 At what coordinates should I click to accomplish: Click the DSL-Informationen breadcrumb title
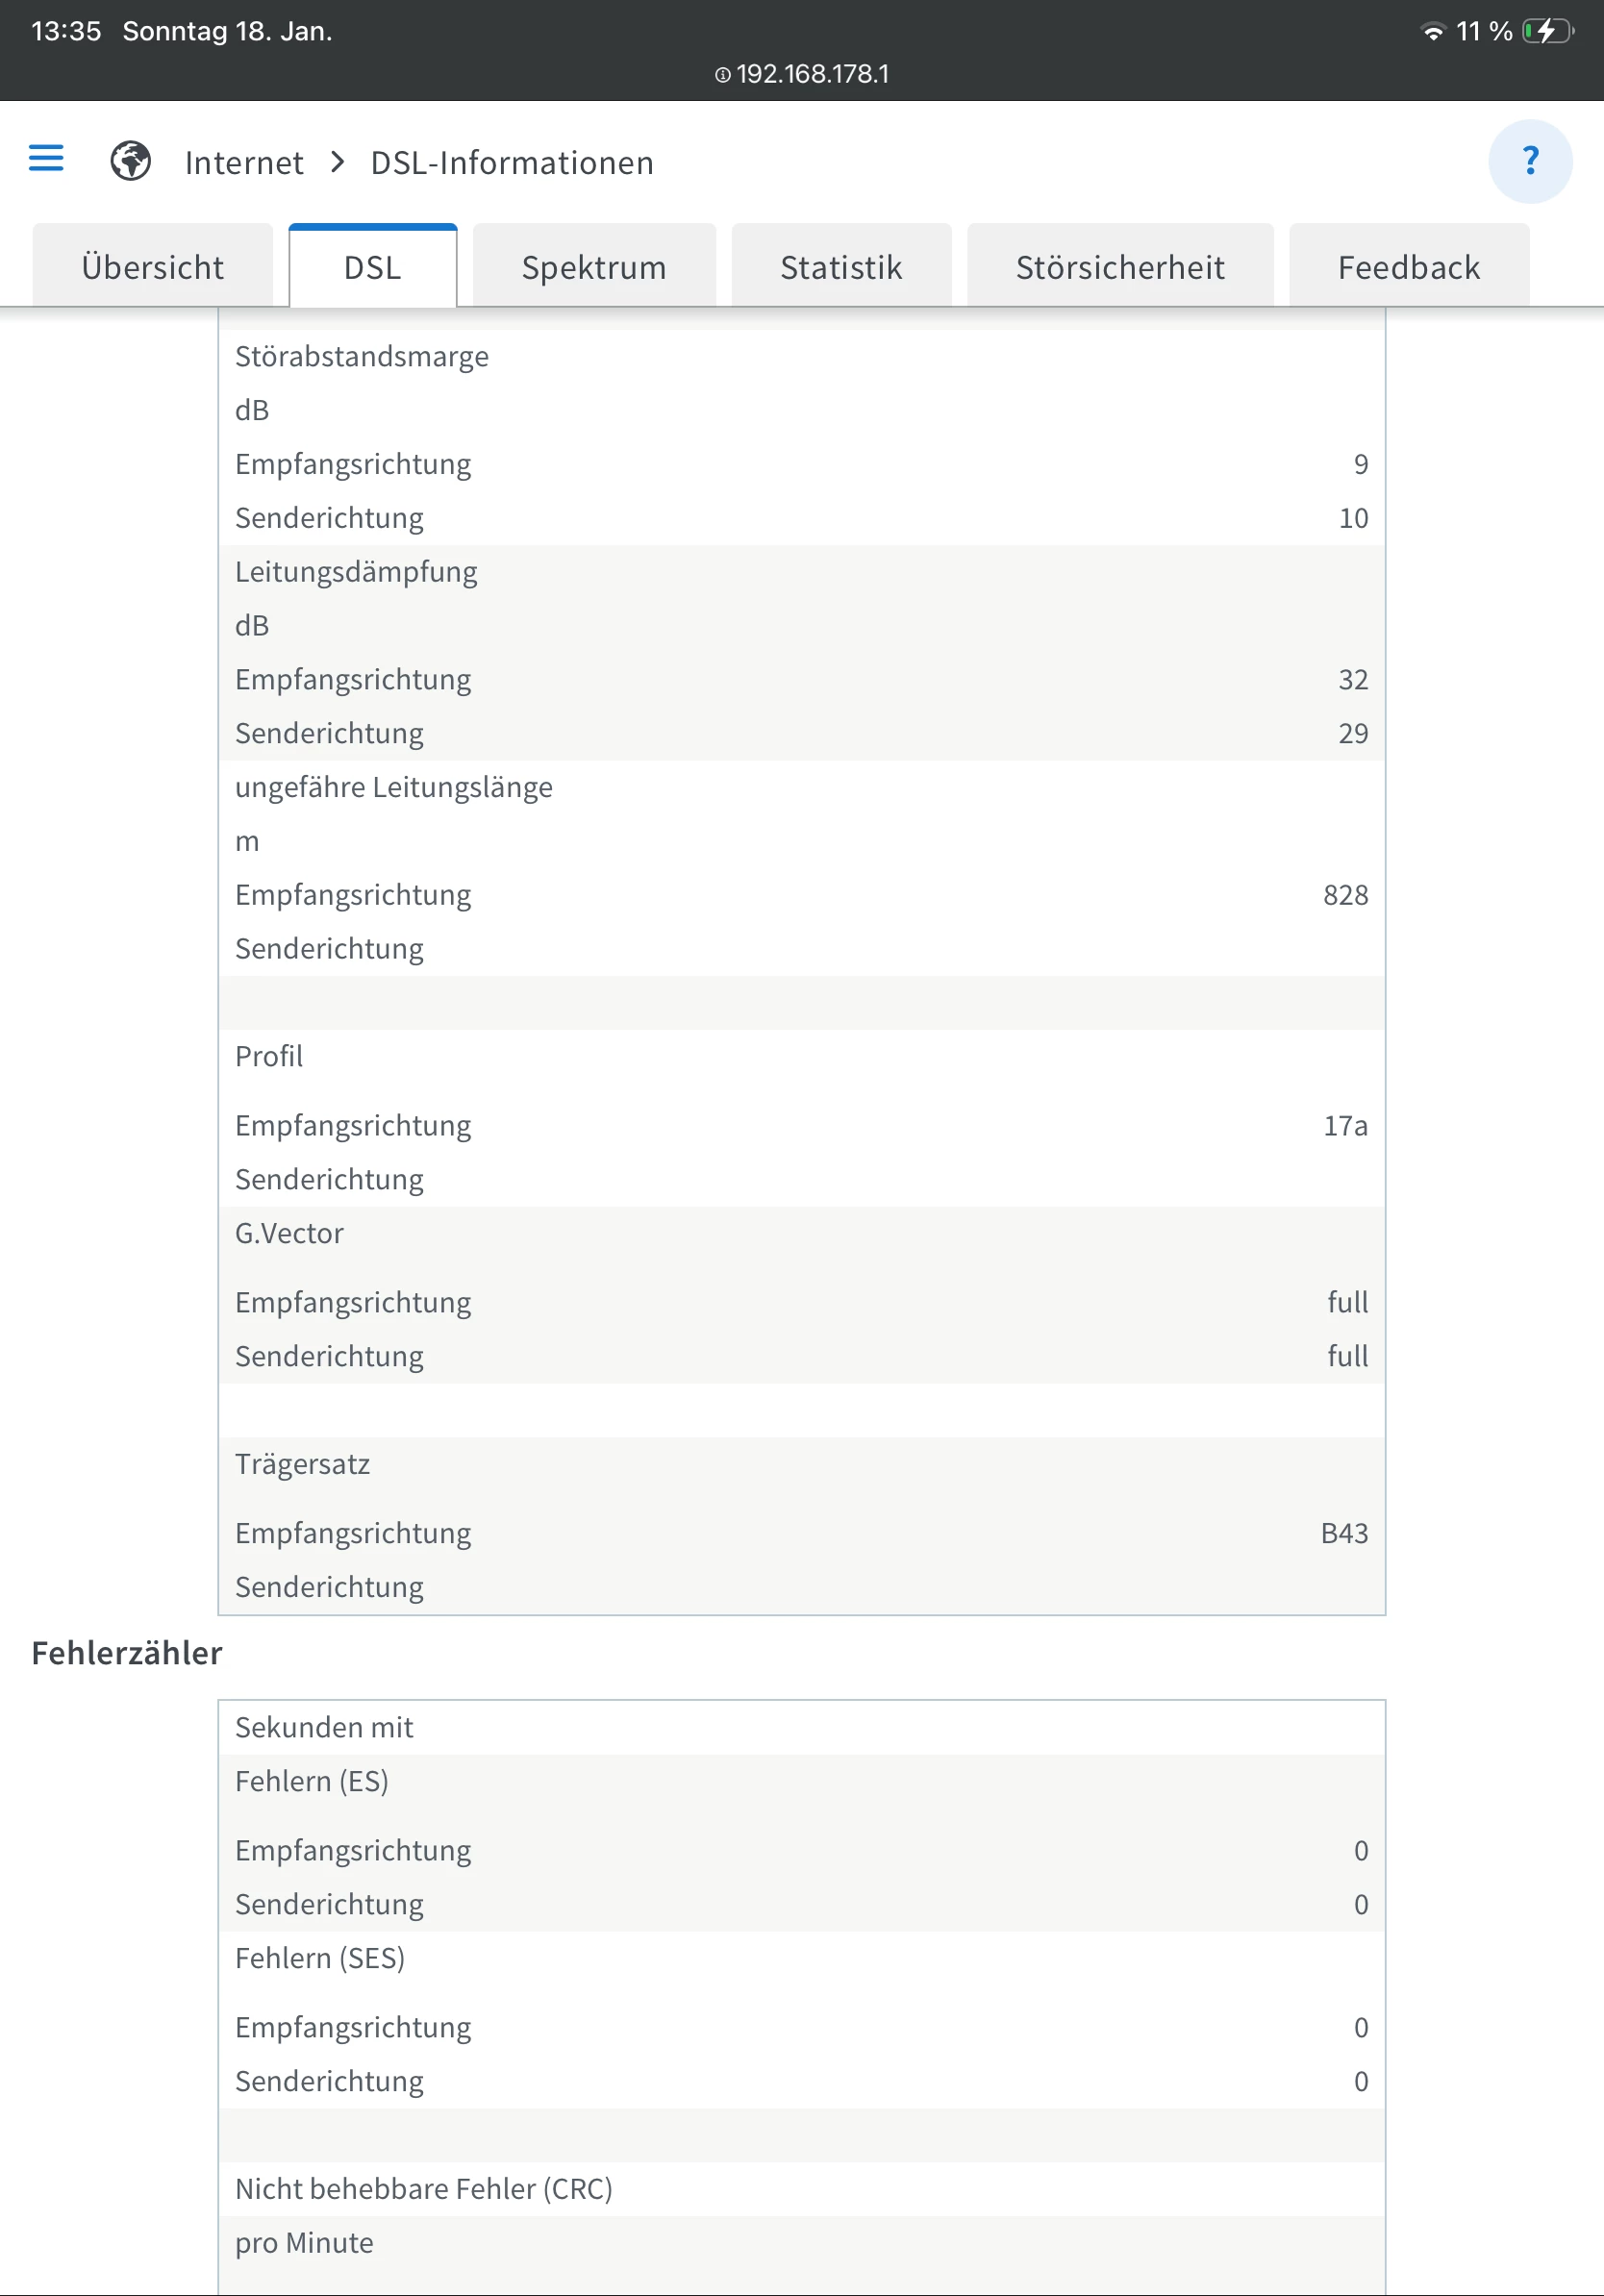[512, 163]
